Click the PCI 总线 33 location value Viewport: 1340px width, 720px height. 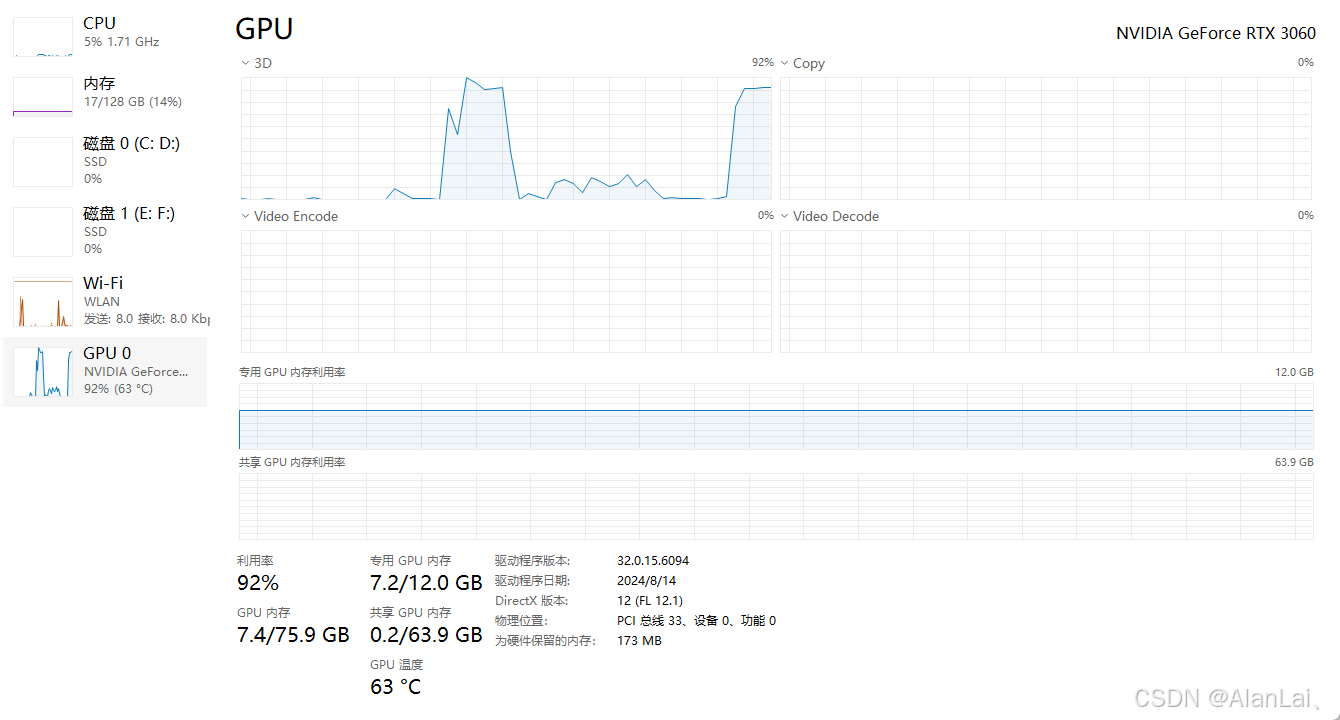(697, 621)
